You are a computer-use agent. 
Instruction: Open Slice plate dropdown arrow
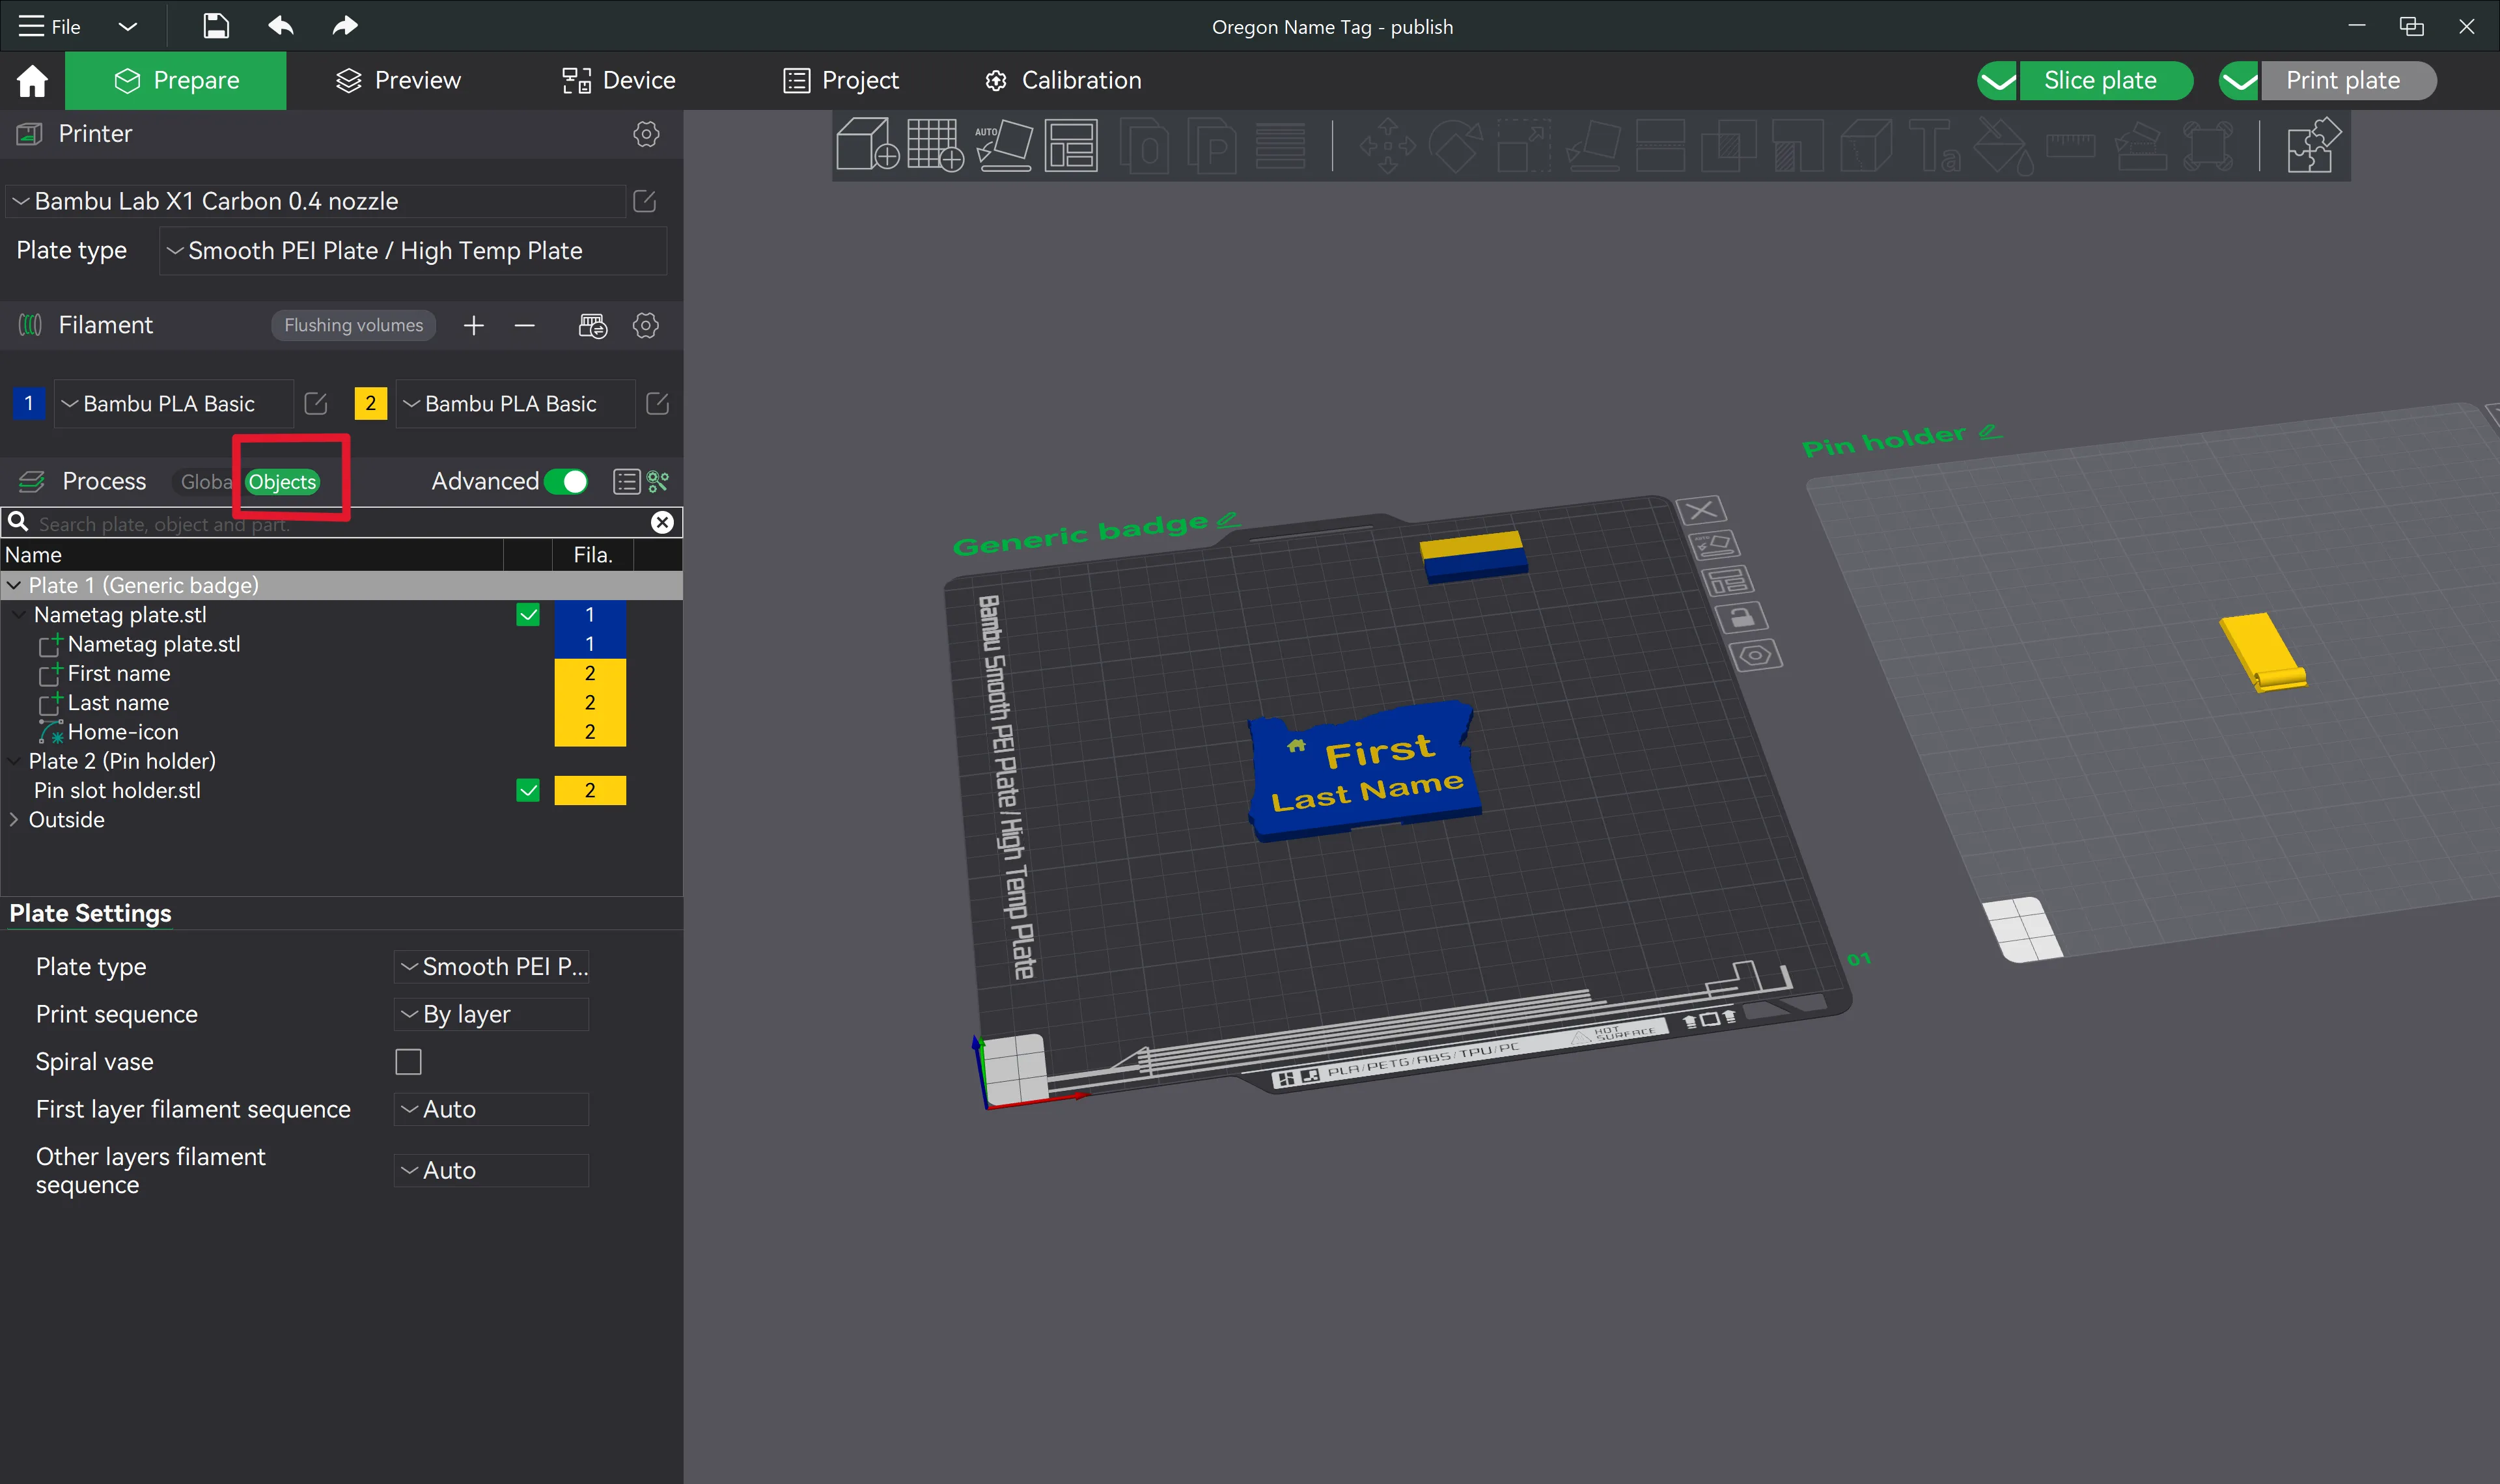coord(1997,80)
